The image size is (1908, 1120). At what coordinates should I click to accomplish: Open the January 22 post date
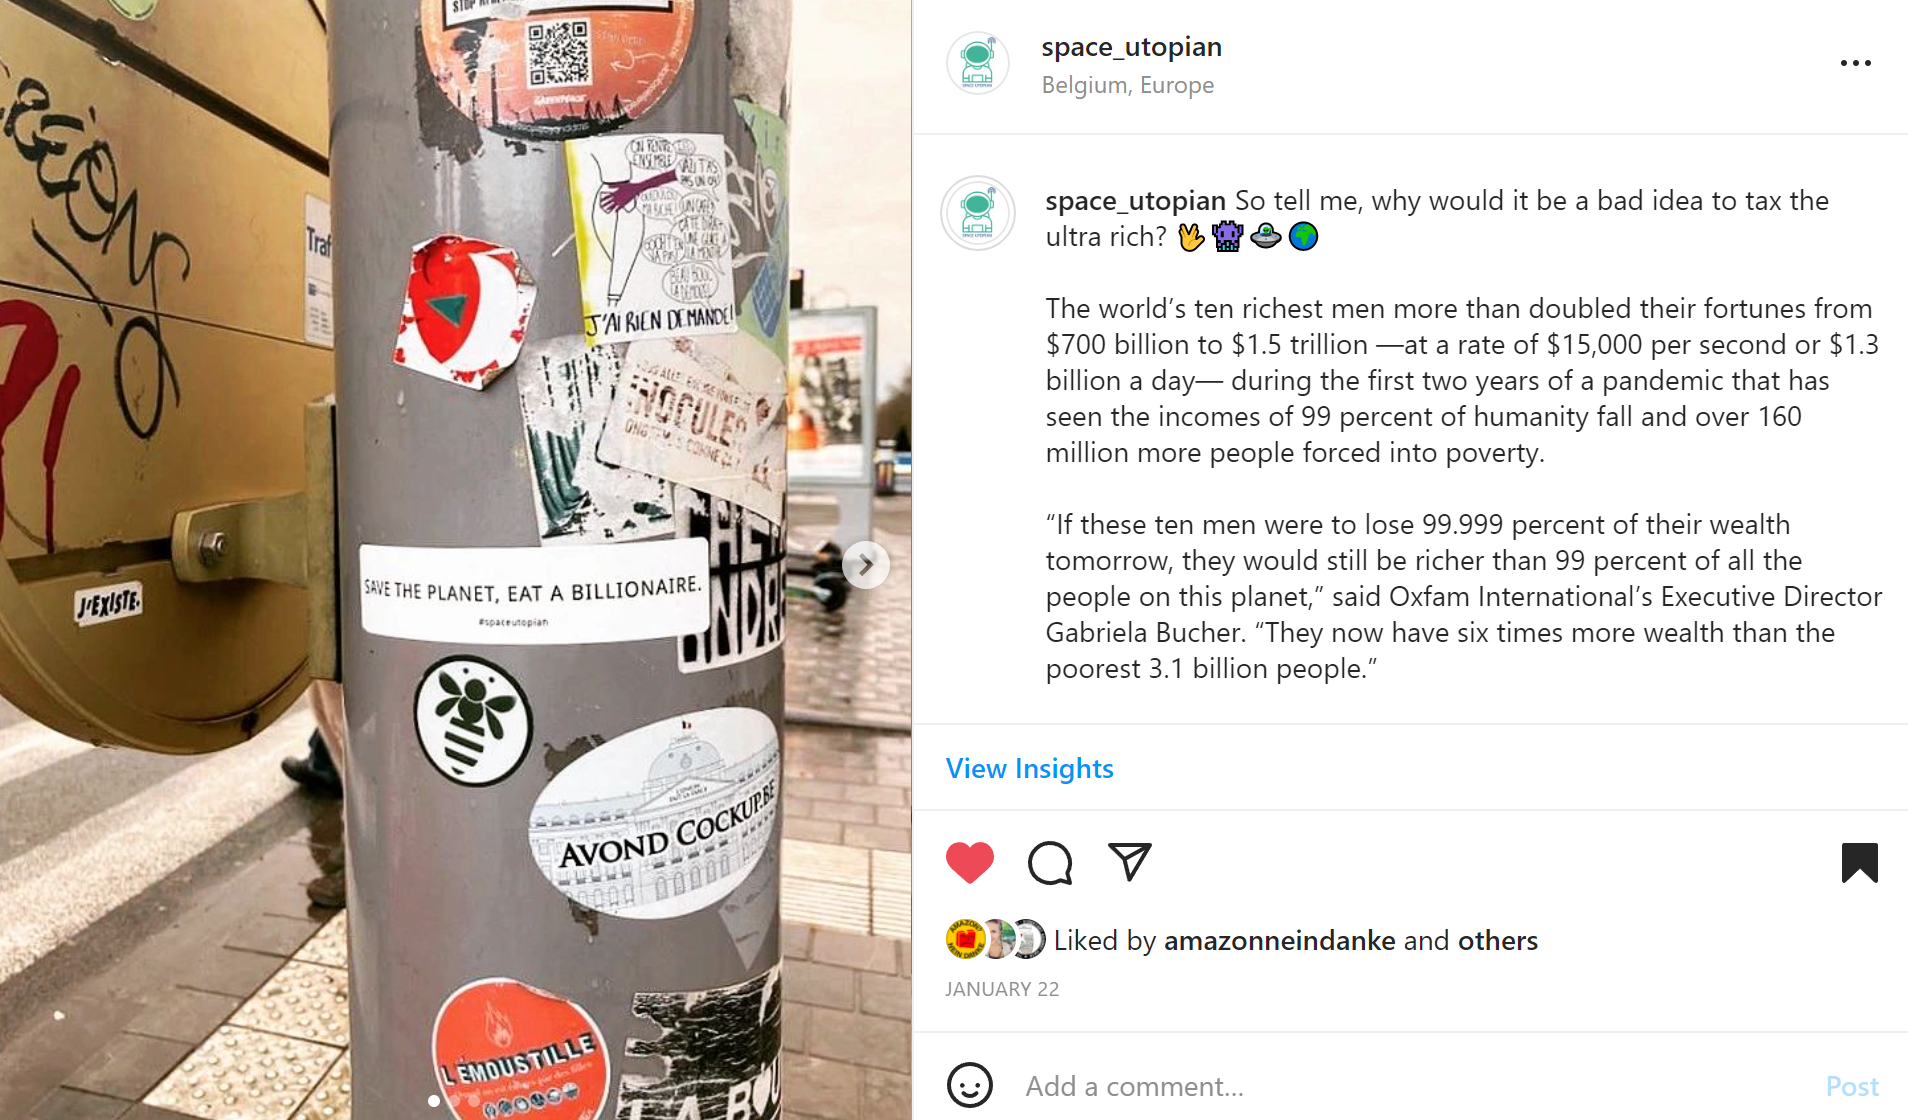tap(1001, 989)
